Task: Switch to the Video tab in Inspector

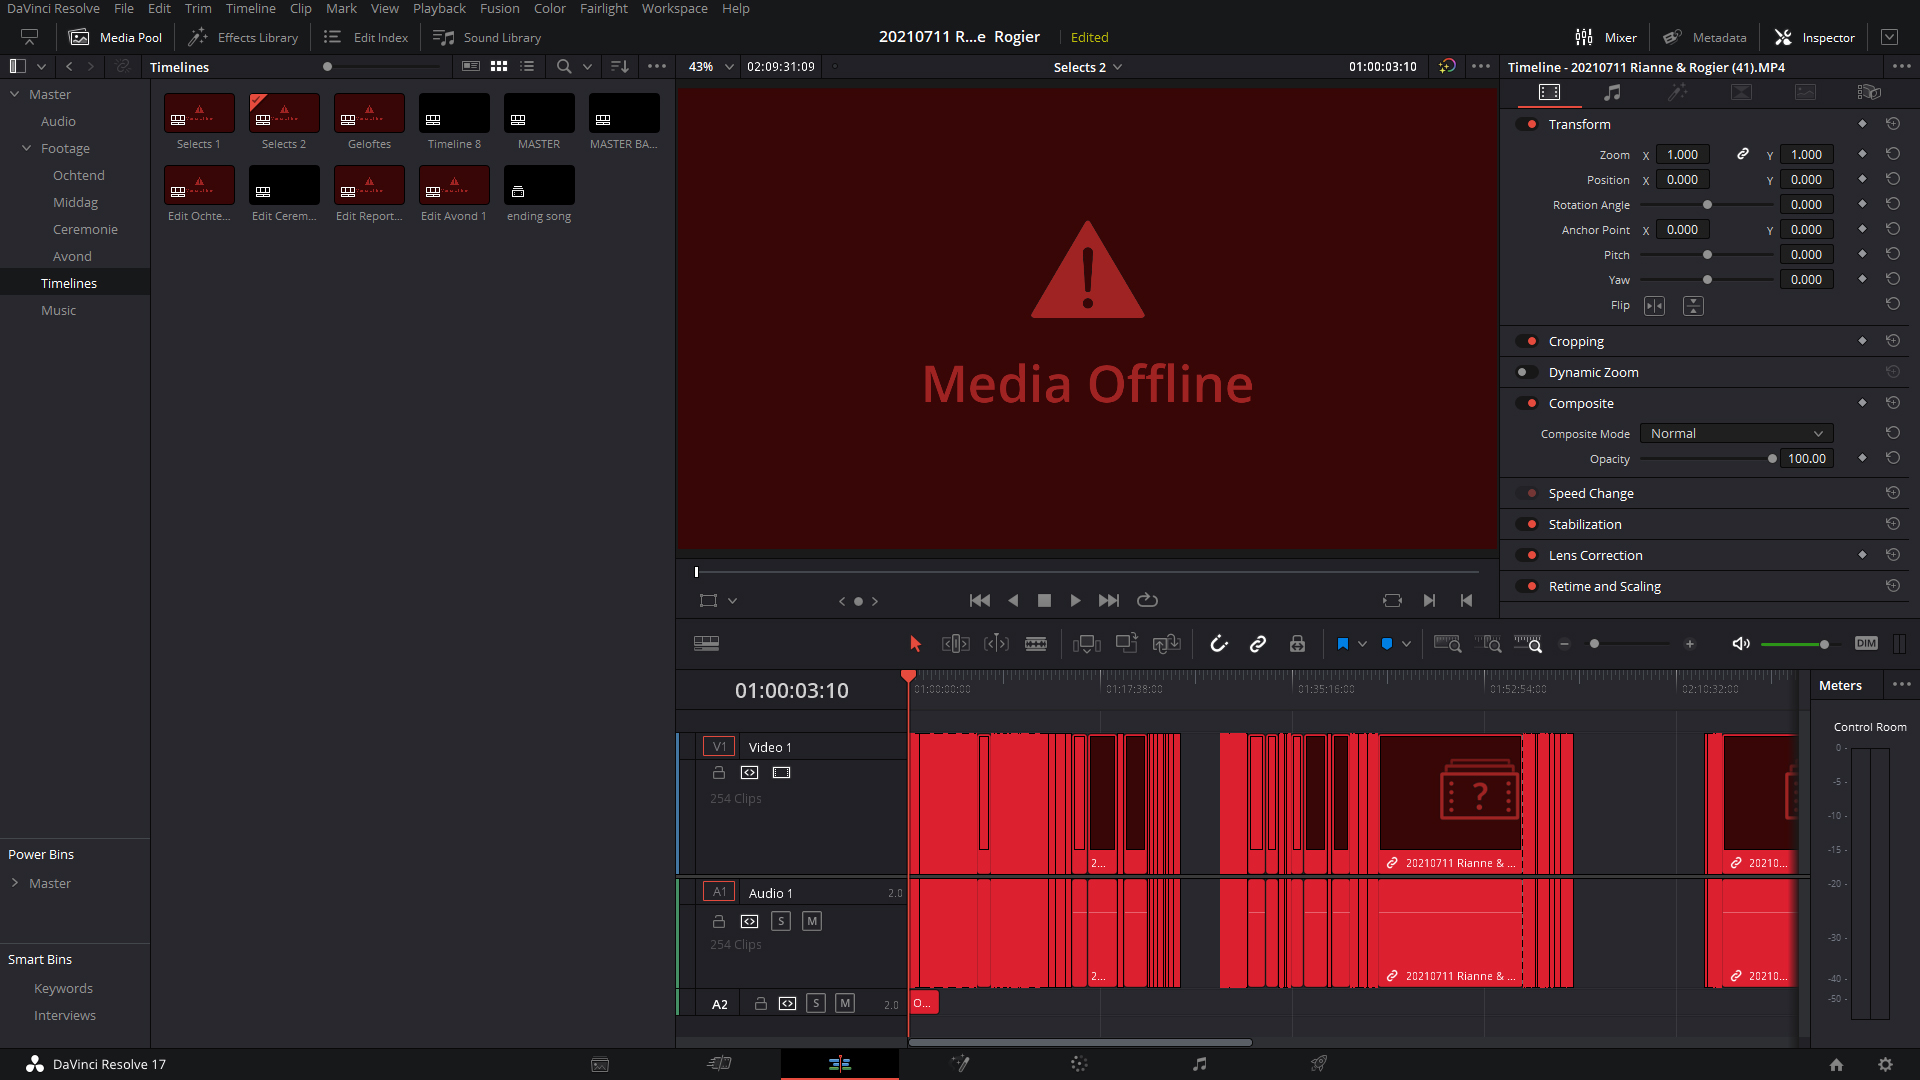Action: 1549,92
